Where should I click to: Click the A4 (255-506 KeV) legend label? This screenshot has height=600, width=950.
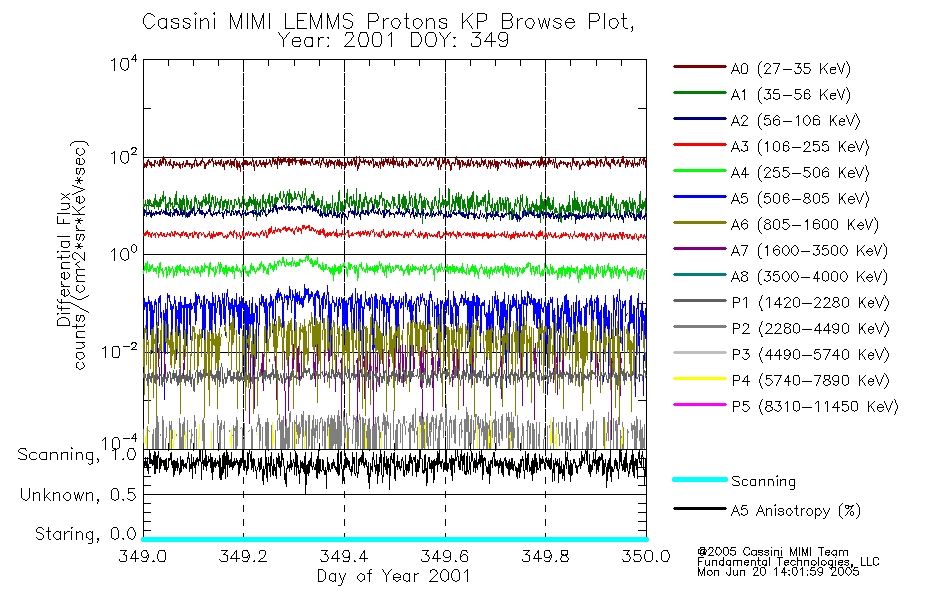[x=800, y=173]
